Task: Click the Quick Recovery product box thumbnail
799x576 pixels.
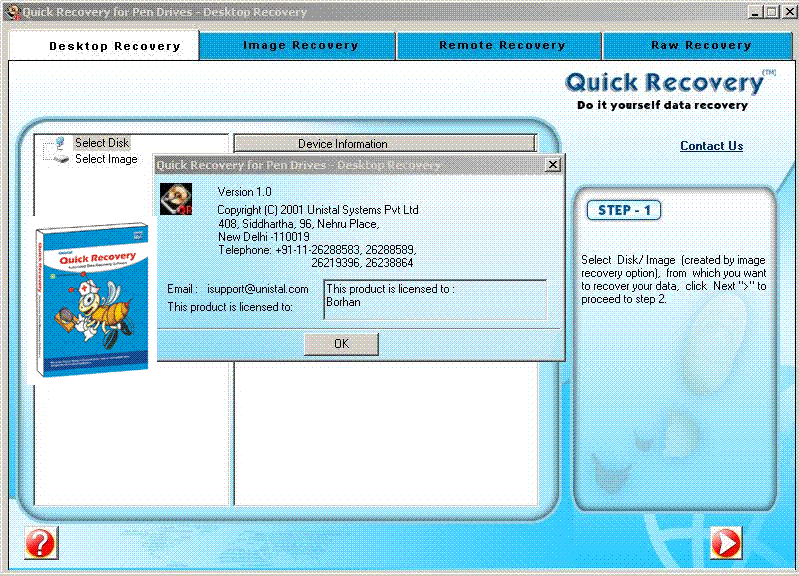Action: click(92, 299)
